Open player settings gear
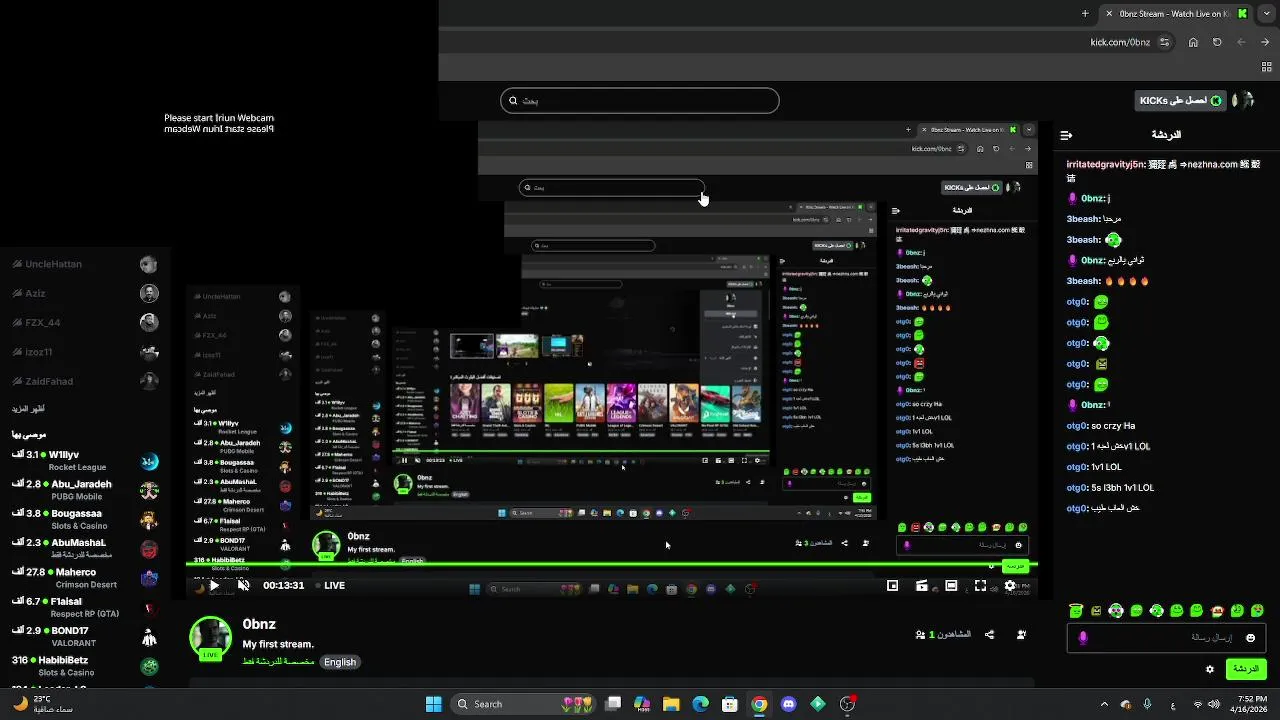Viewport: 1280px width, 720px height. coord(1010,585)
